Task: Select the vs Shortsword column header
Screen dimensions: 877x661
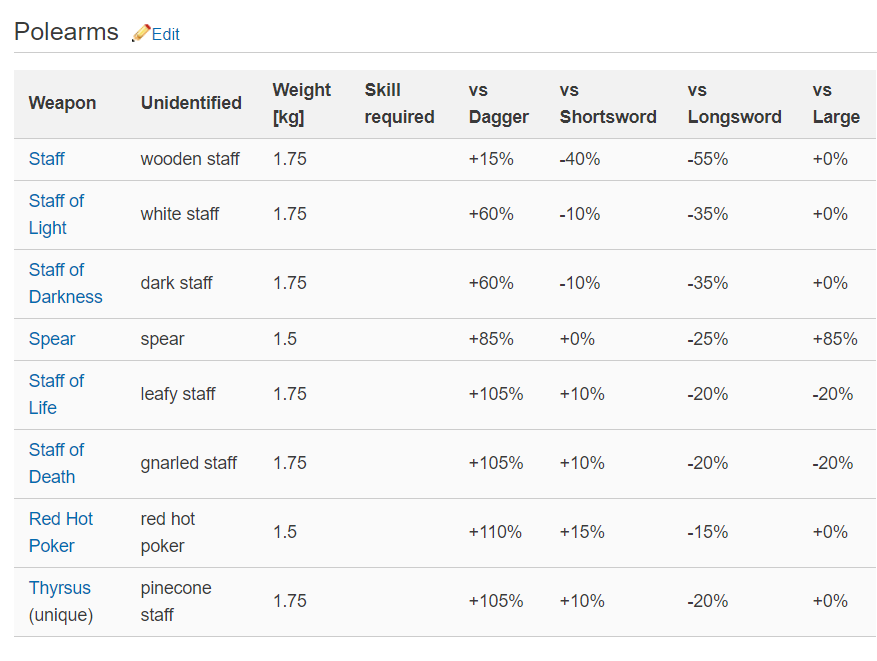Action: 608,103
